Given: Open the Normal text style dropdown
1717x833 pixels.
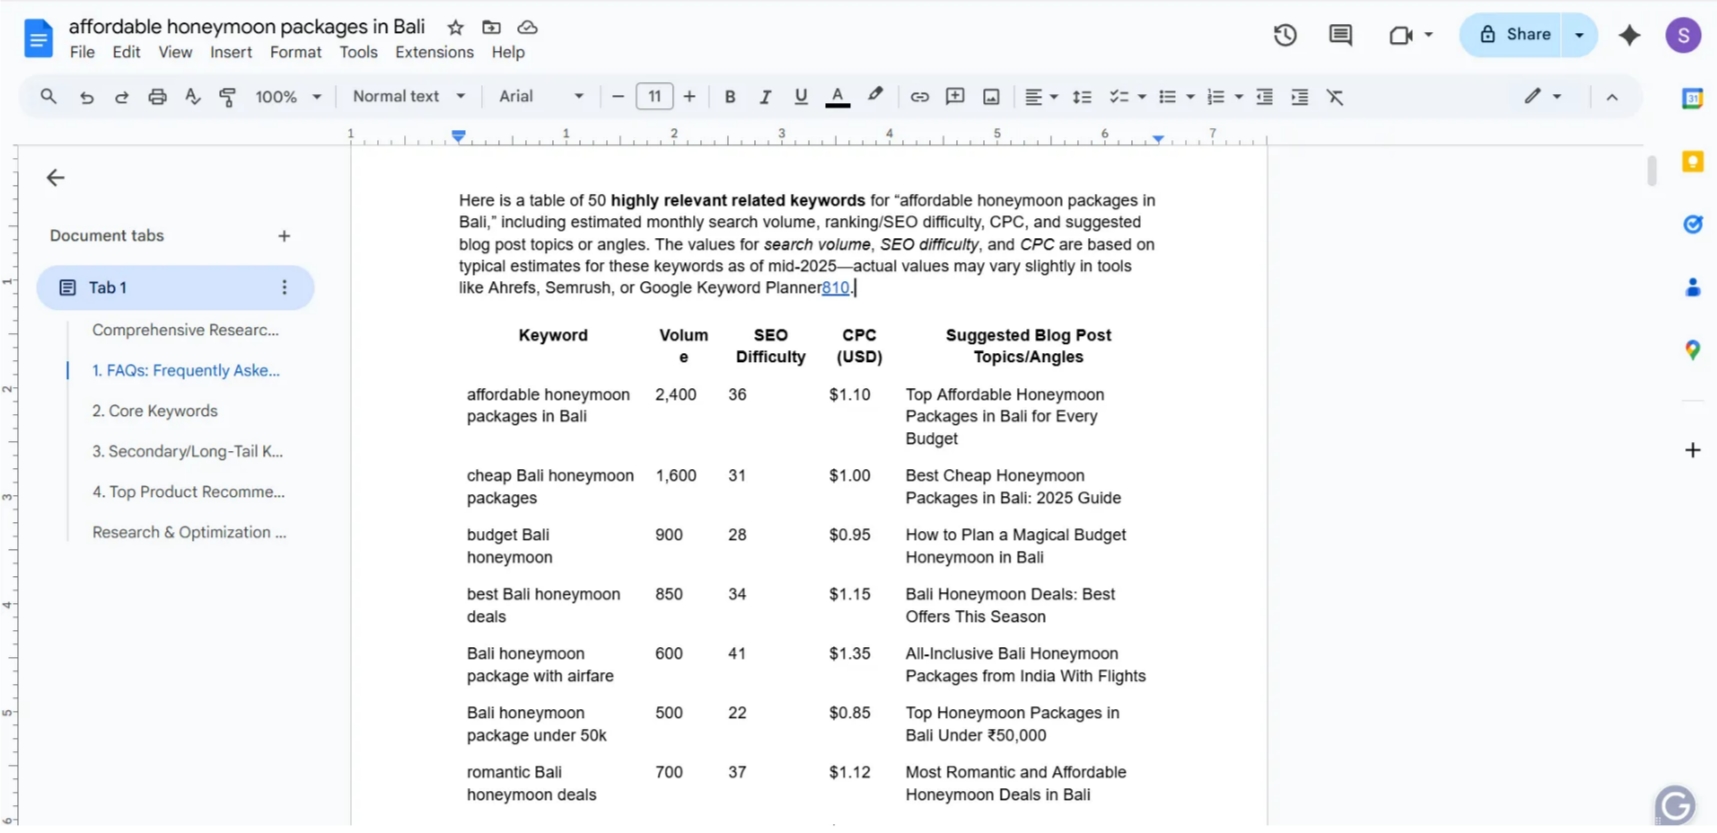Looking at the screenshot, I should click(409, 96).
